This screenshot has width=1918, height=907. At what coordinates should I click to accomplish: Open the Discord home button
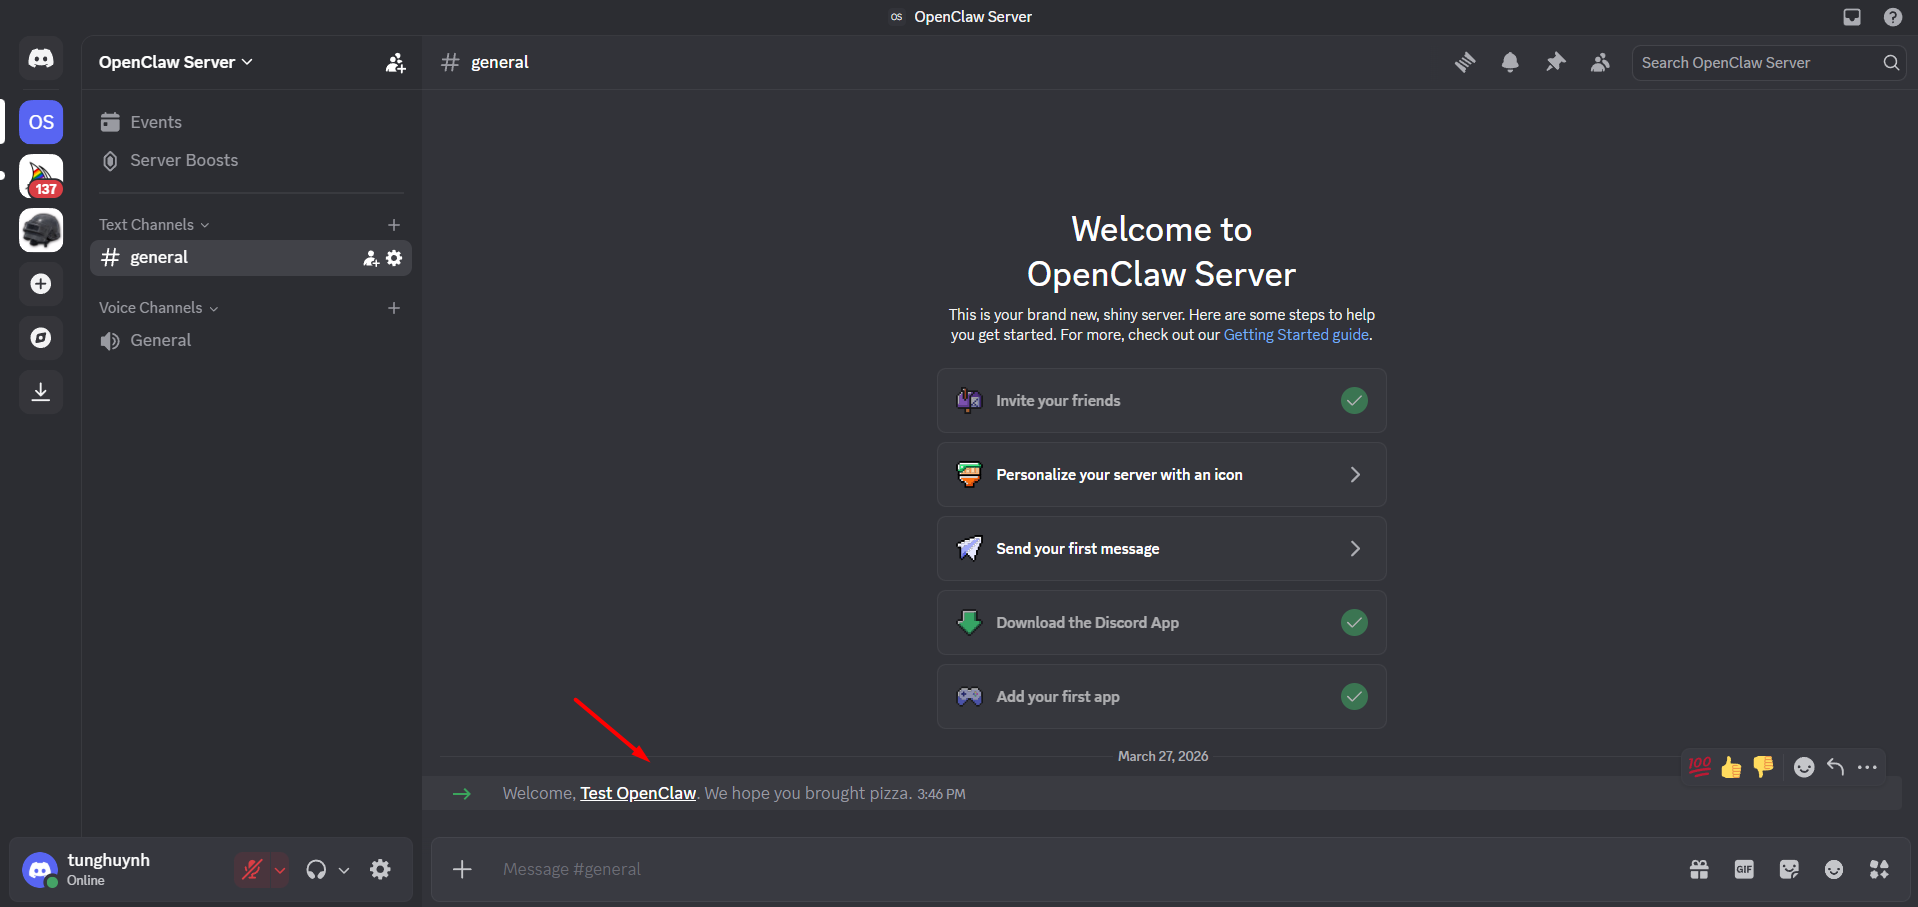tap(41, 58)
